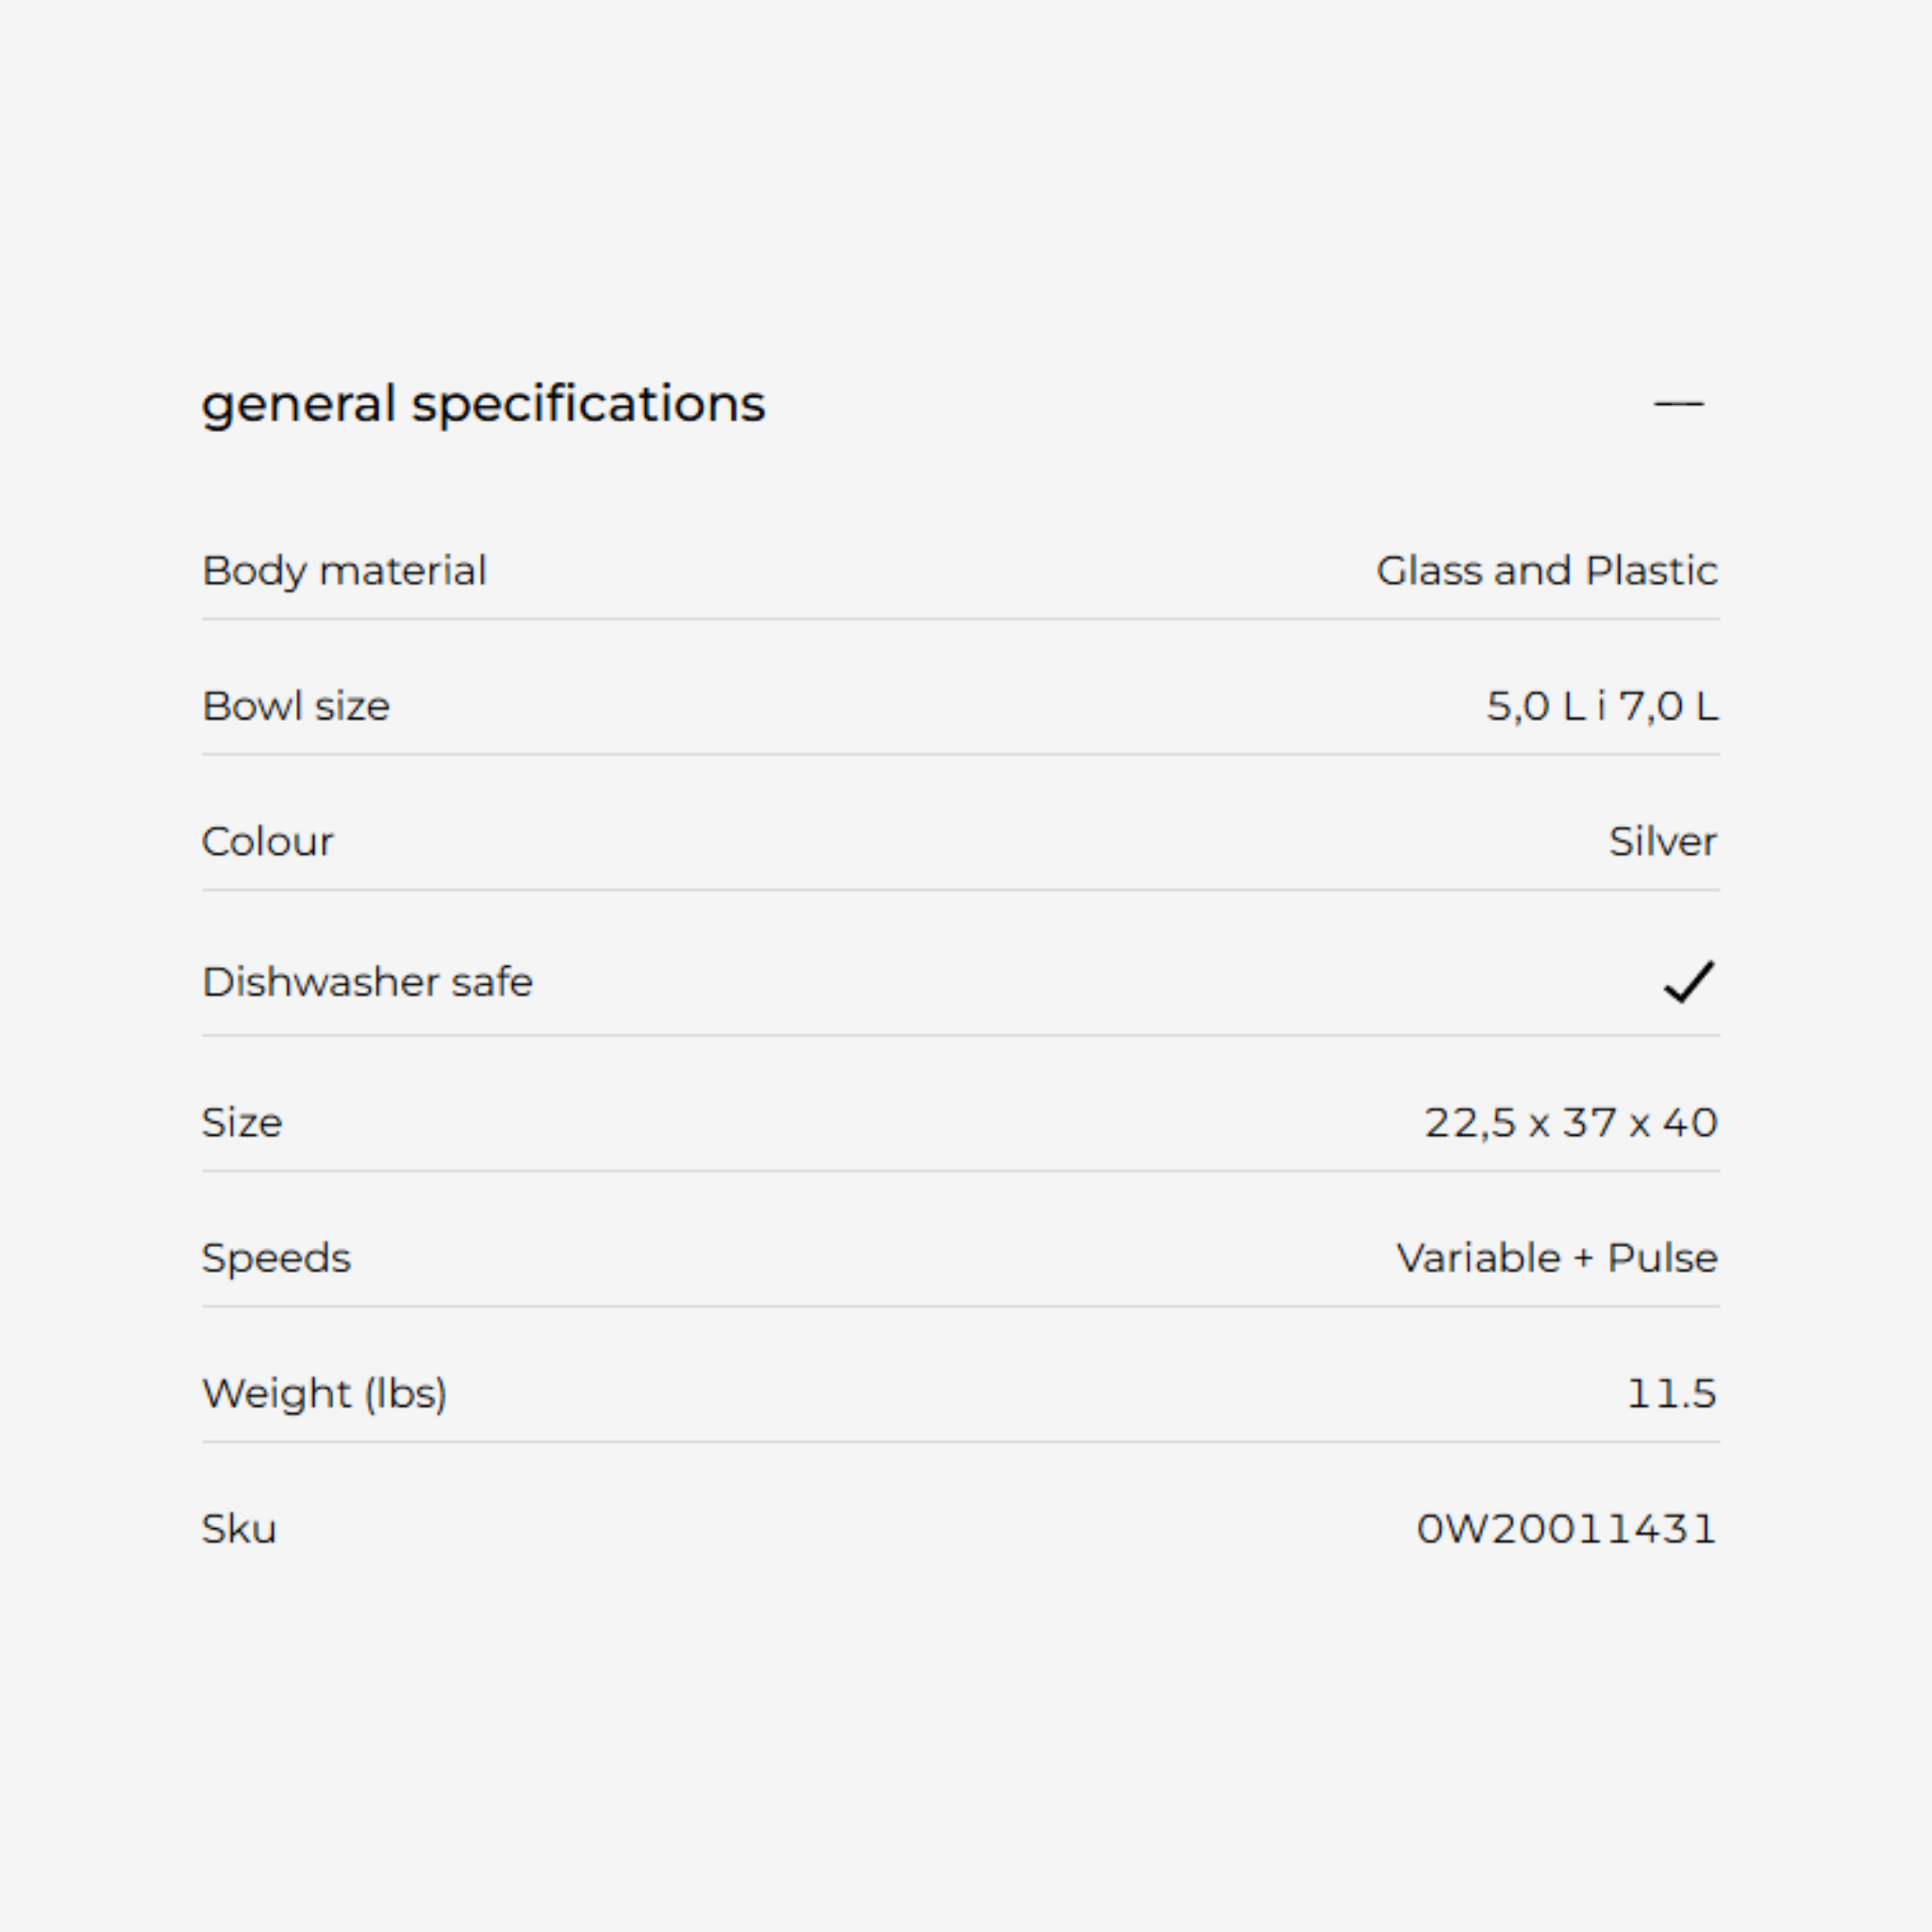Select the 22,5 x 37 x 40 dimensions
Image resolution: width=1932 pixels, height=1932 pixels.
(1570, 1123)
